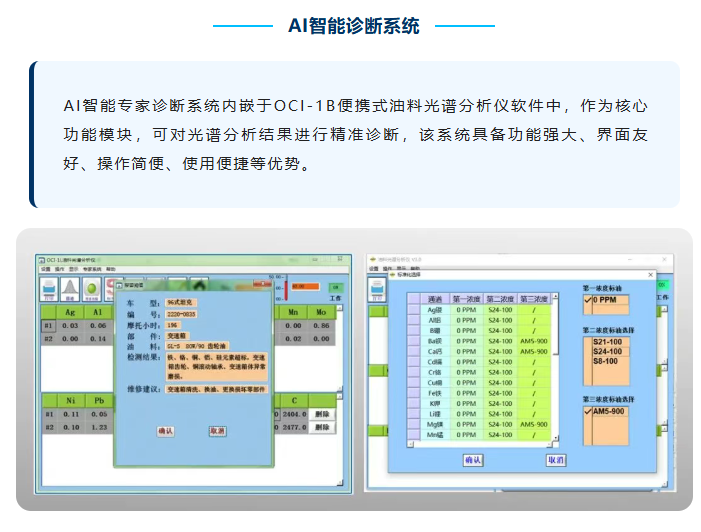Click the Mo column header
This screenshot has height=532, width=701.
point(321,312)
